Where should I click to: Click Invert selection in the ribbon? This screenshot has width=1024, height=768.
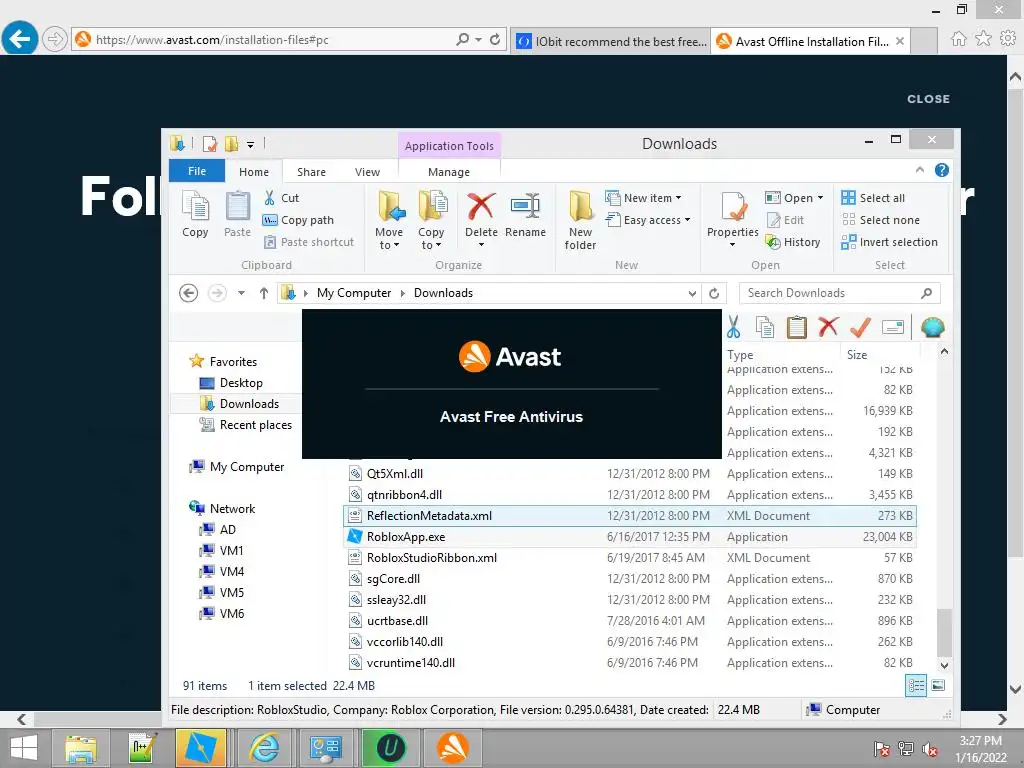[x=889, y=242]
